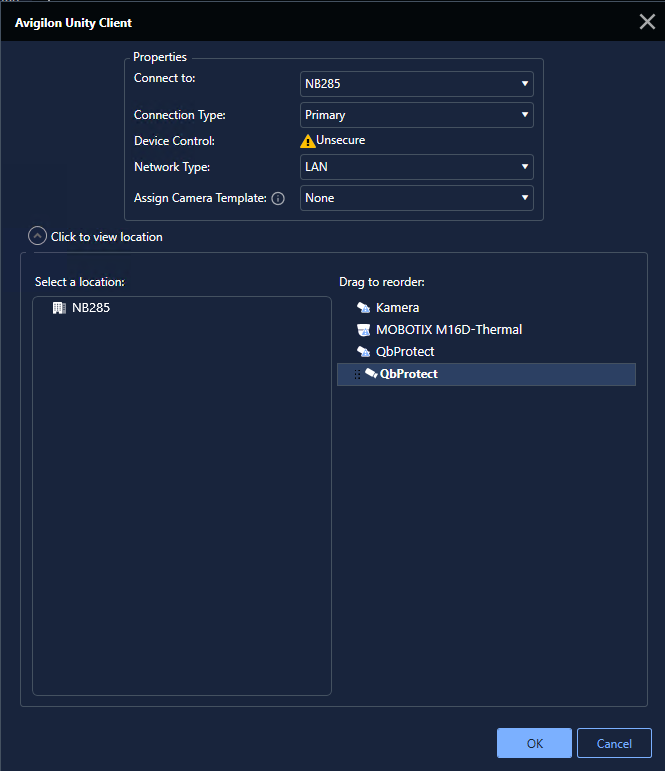Click the camera icon of the unhighlighted QbProtect
The width and height of the screenshot is (665, 771).
point(364,352)
